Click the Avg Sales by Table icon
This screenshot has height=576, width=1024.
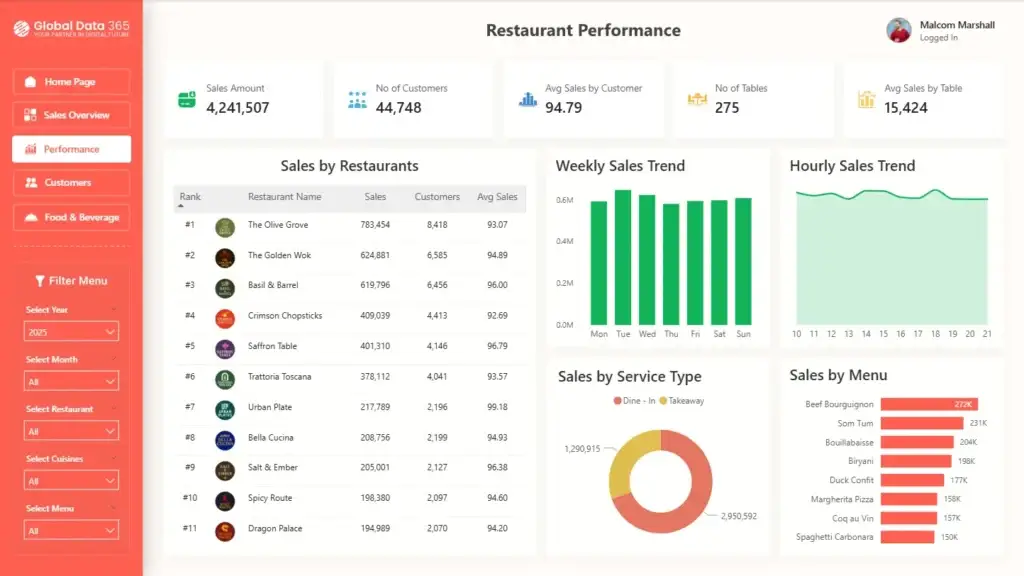[x=866, y=99]
